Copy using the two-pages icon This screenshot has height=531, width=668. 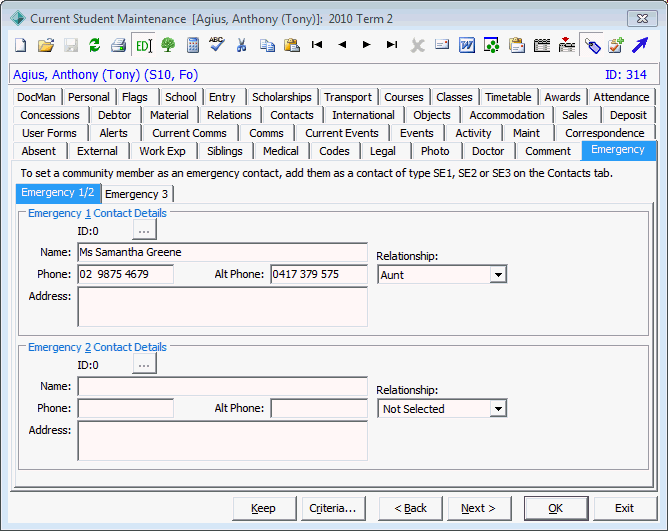(267, 45)
